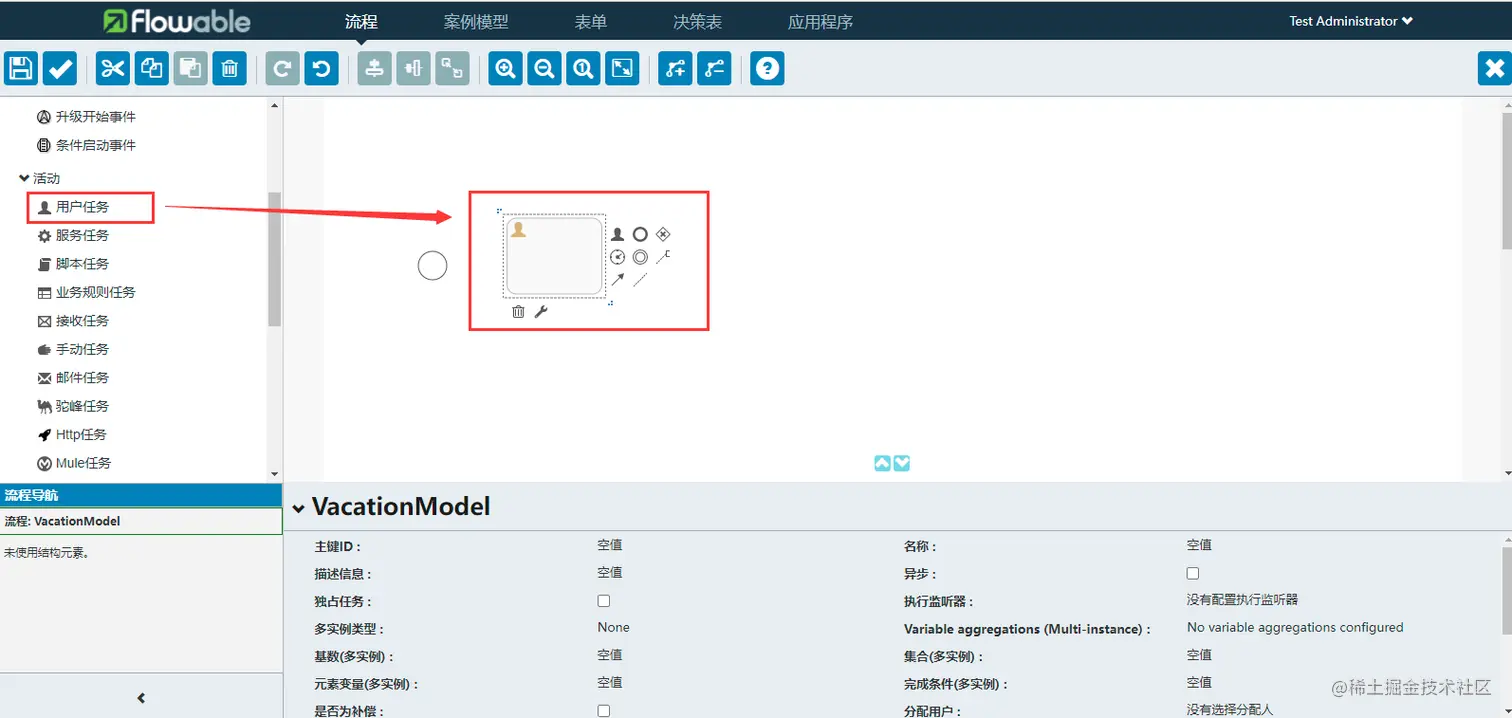Save the model using the floppy disk icon
The image size is (1512, 718).
[x=21, y=68]
